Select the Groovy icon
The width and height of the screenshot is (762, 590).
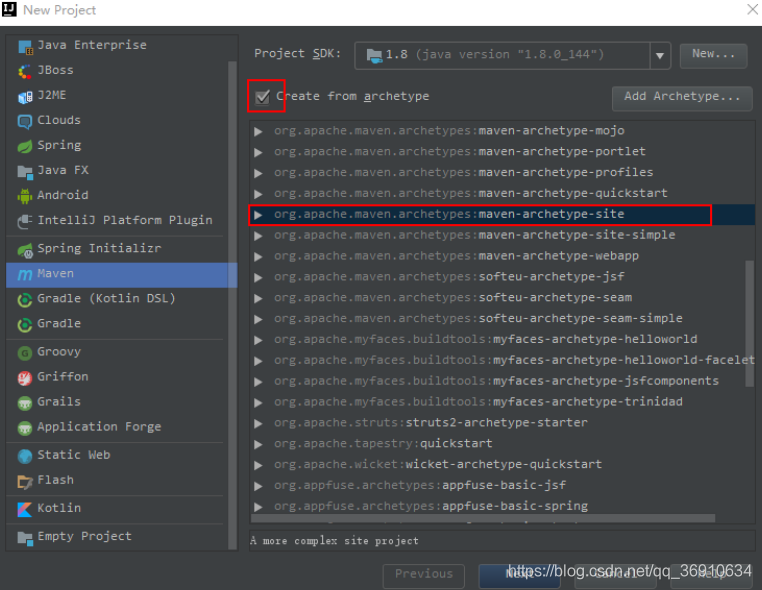pyautogui.click(x=25, y=352)
